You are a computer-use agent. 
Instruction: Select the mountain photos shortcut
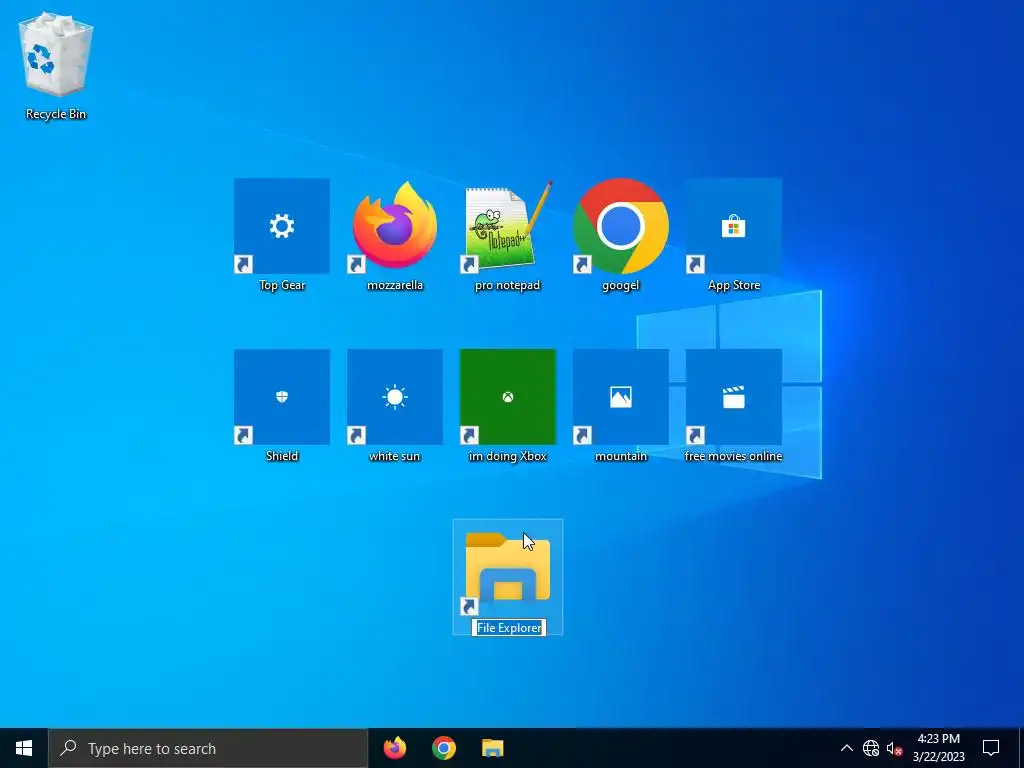pyautogui.click(x=620, y=397)
